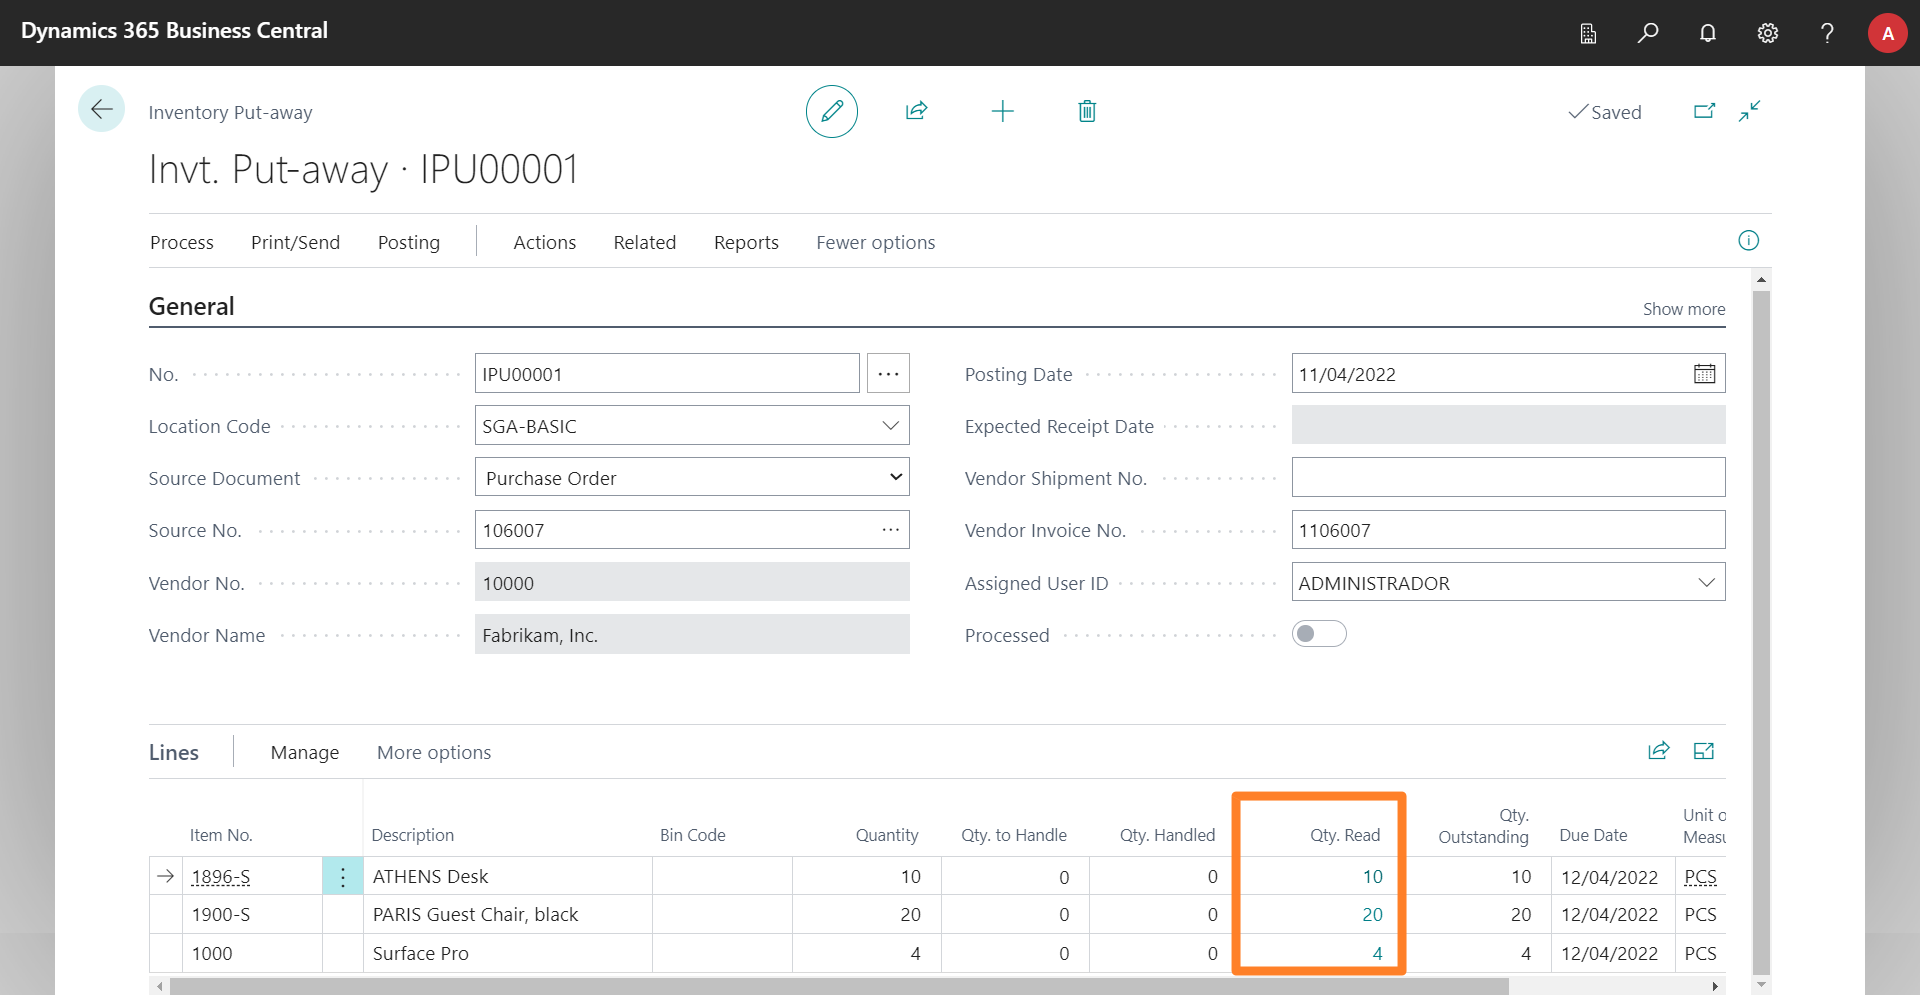Sort by the Quantity column header
Screen dimensions: 1920x995
(x=886, y=835)
